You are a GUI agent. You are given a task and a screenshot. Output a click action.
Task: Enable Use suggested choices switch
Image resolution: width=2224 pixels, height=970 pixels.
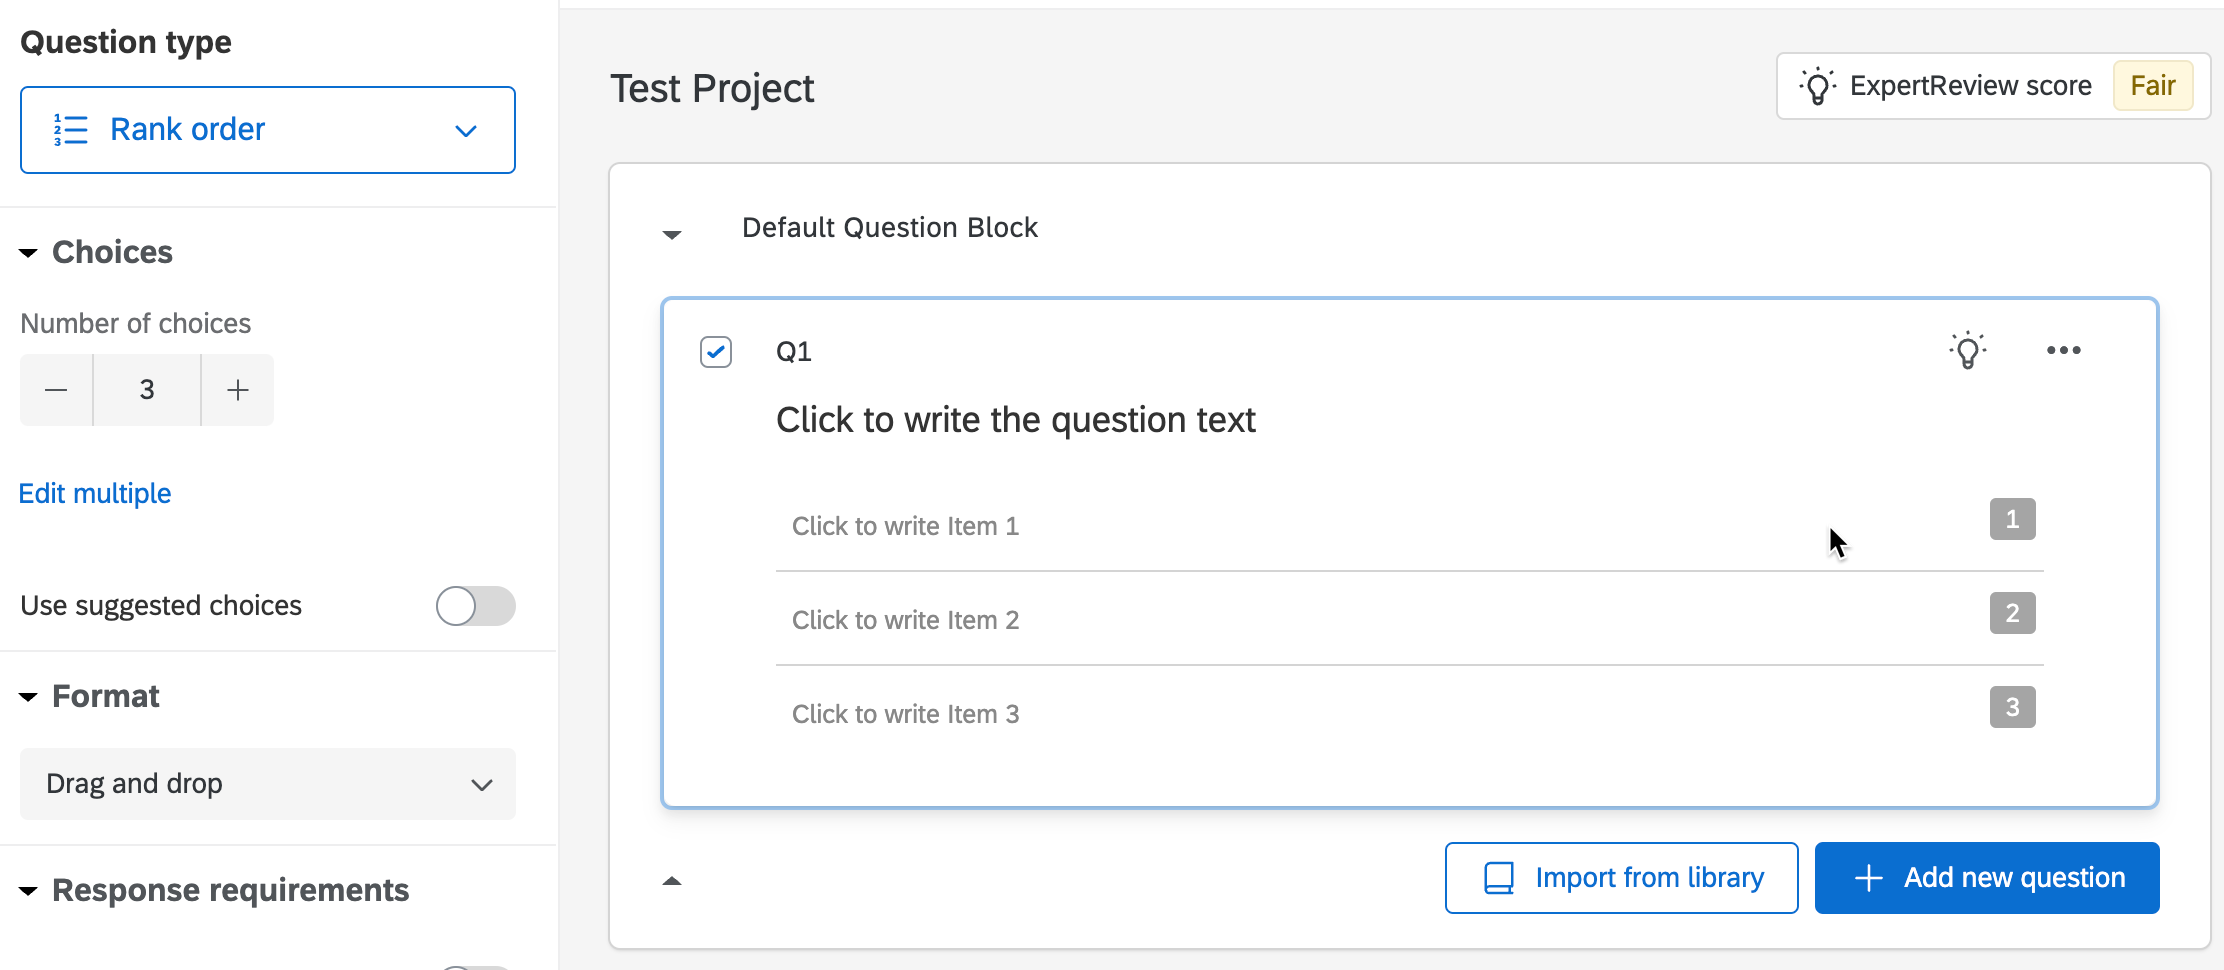(x=475, y=606)
